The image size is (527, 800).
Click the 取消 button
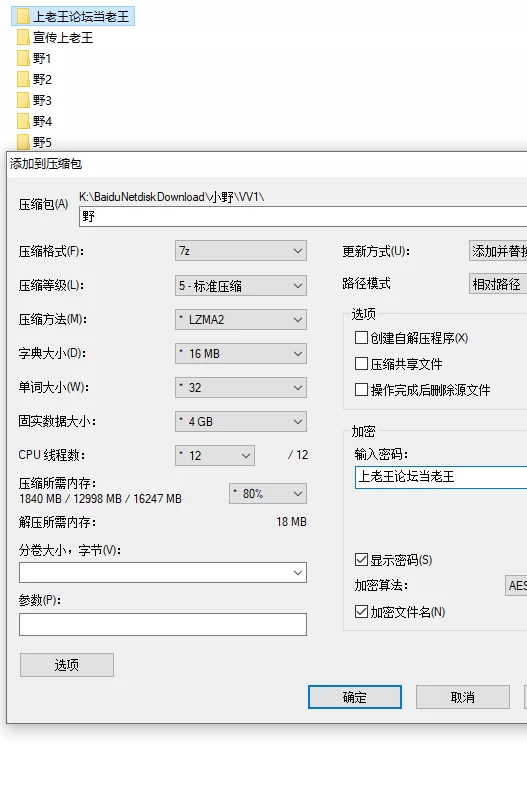pos(463,697)
